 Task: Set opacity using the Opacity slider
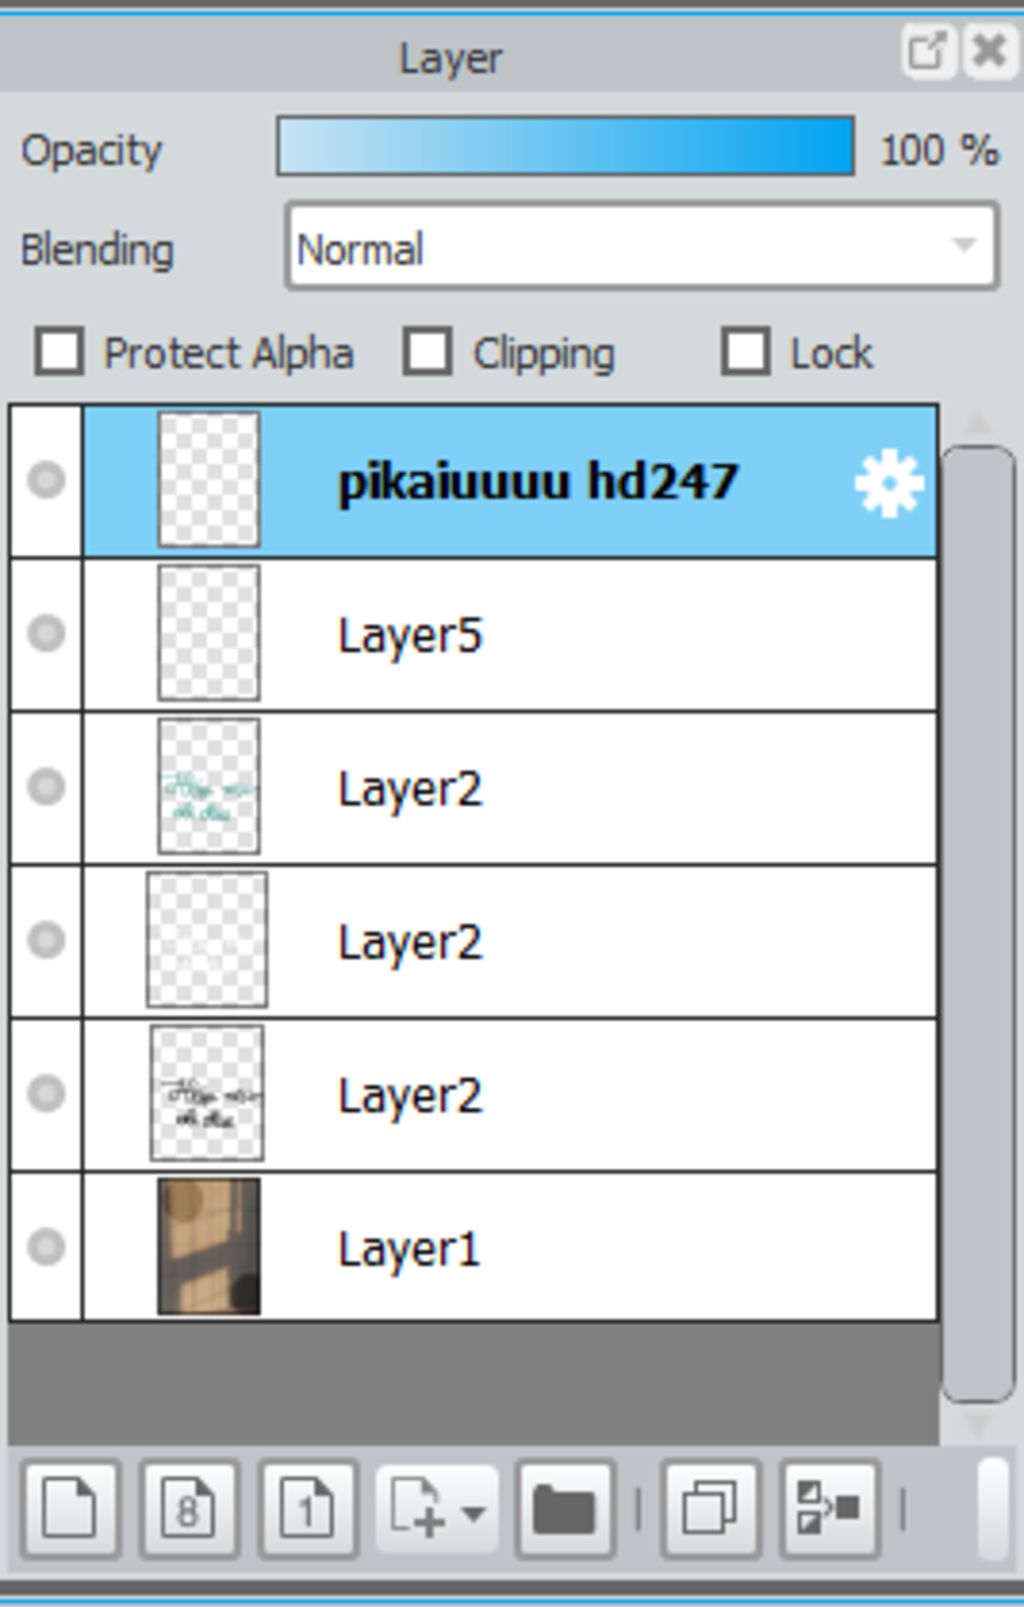point(566,147)
